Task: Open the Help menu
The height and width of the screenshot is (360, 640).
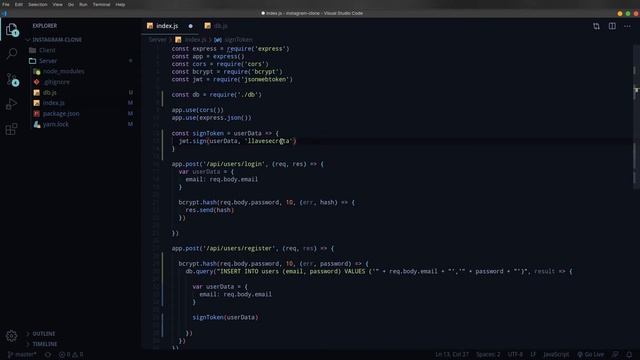Action: pos(120,4)
